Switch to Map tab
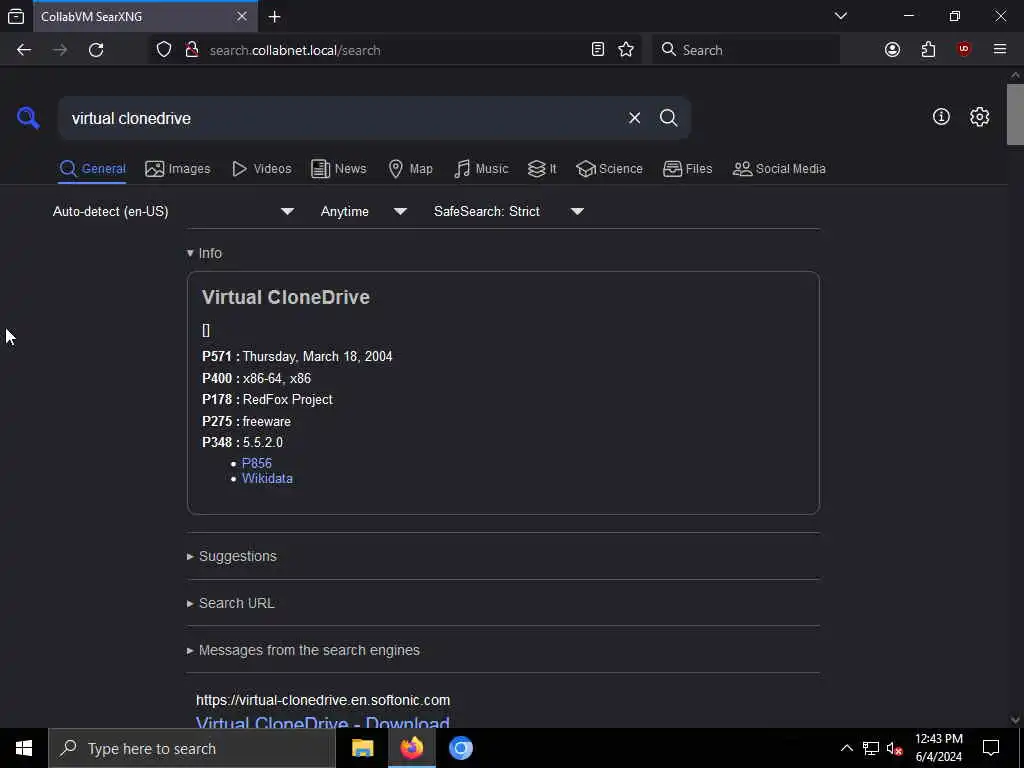The height and width of the screenshot is (768, 1024). 411,169
